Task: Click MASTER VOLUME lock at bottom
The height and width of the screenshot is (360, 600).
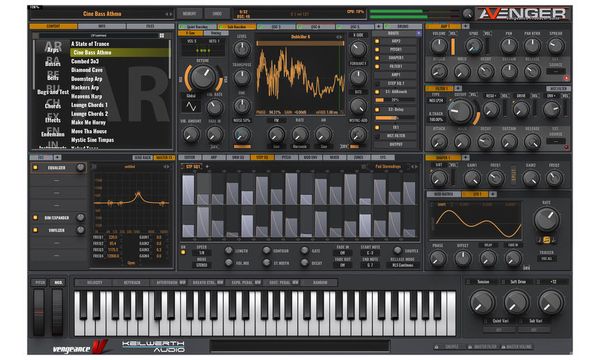Action: click(503, 347)
